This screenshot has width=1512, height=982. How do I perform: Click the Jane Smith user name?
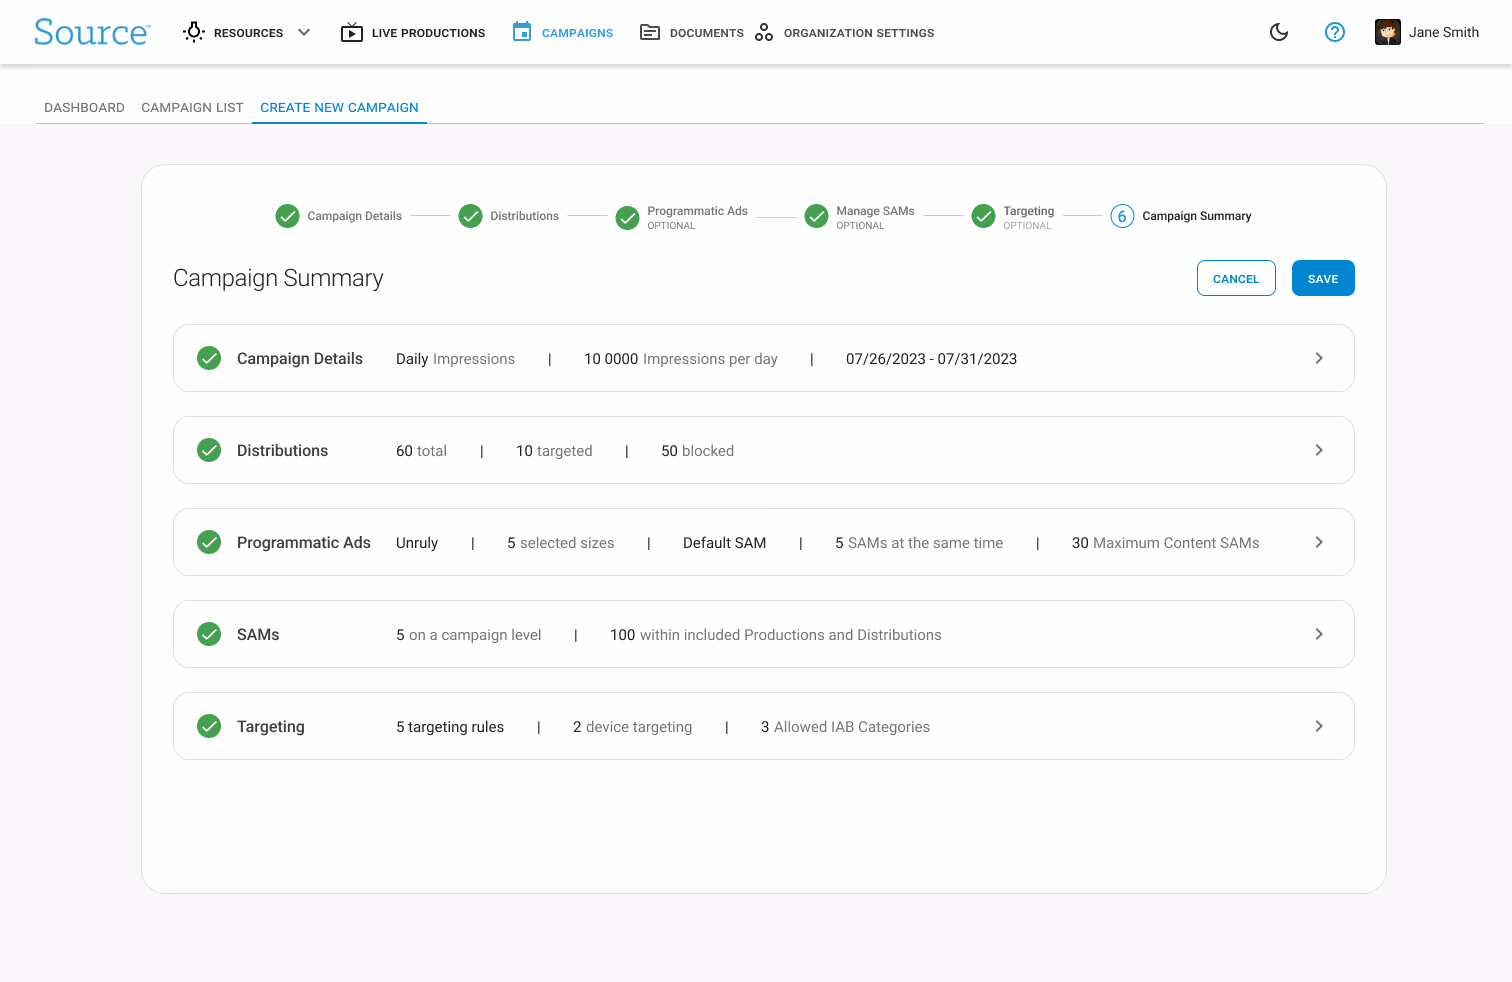[x=1444, y=32]
